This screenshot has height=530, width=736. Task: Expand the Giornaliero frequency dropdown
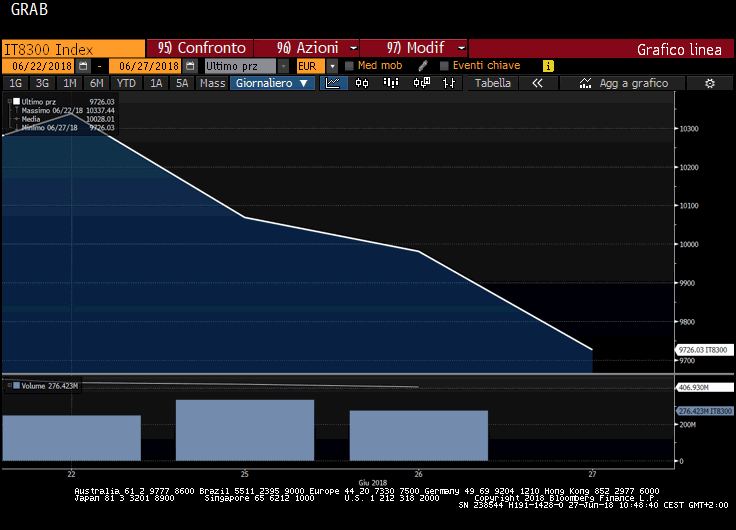point(273,84)
